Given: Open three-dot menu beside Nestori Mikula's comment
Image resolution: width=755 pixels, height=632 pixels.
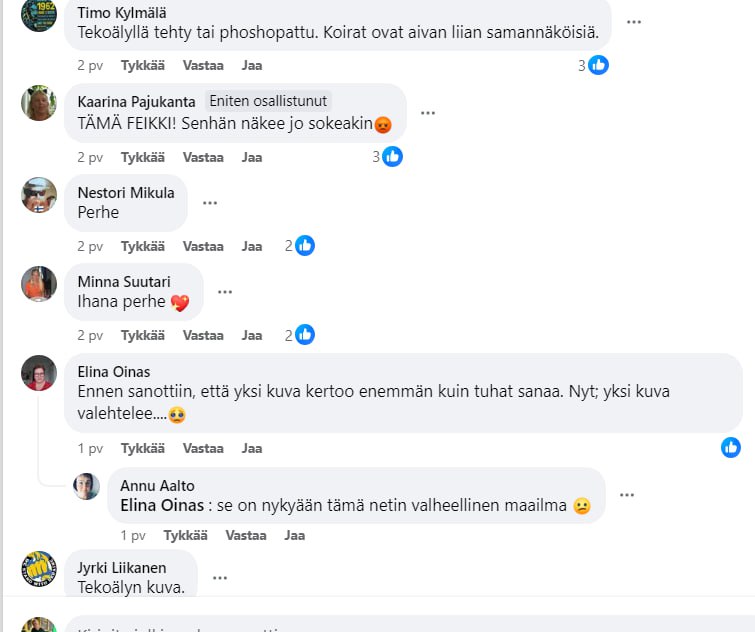Looking at the screenshot, I should [x=210, y=203].
